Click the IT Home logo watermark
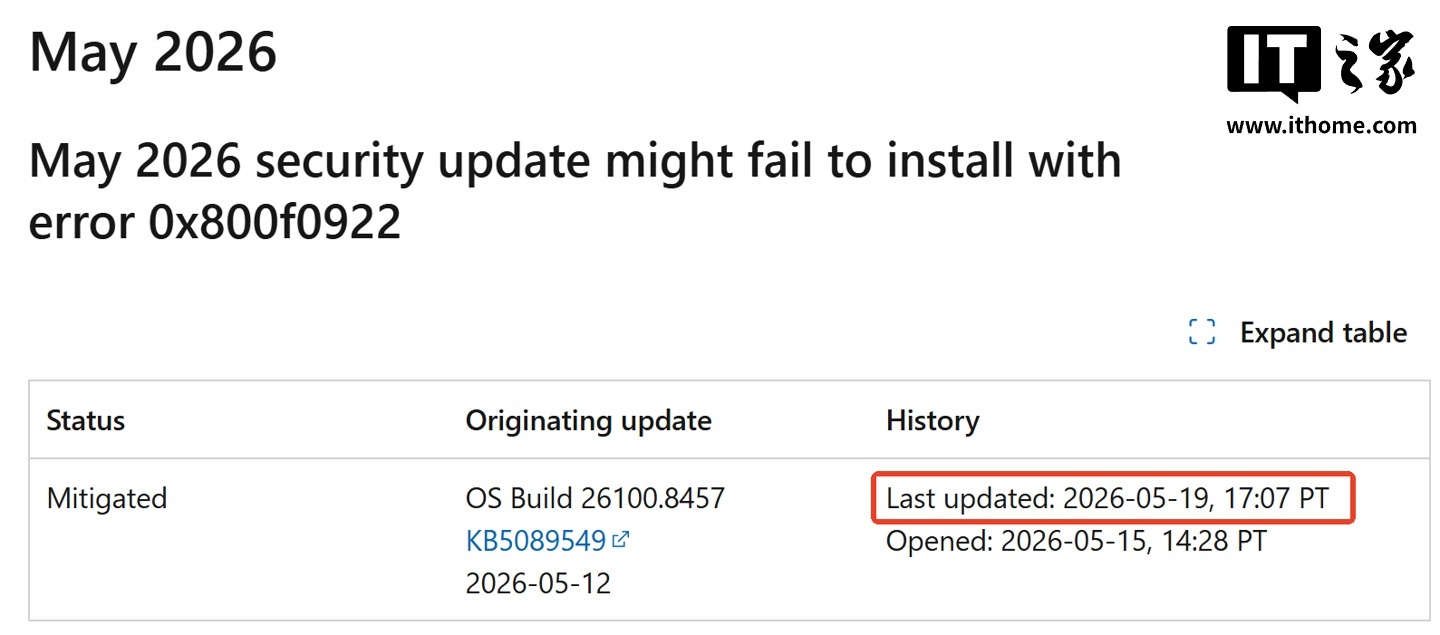The height and width of the screenshot is (635, 1440). pos(1321,80)
